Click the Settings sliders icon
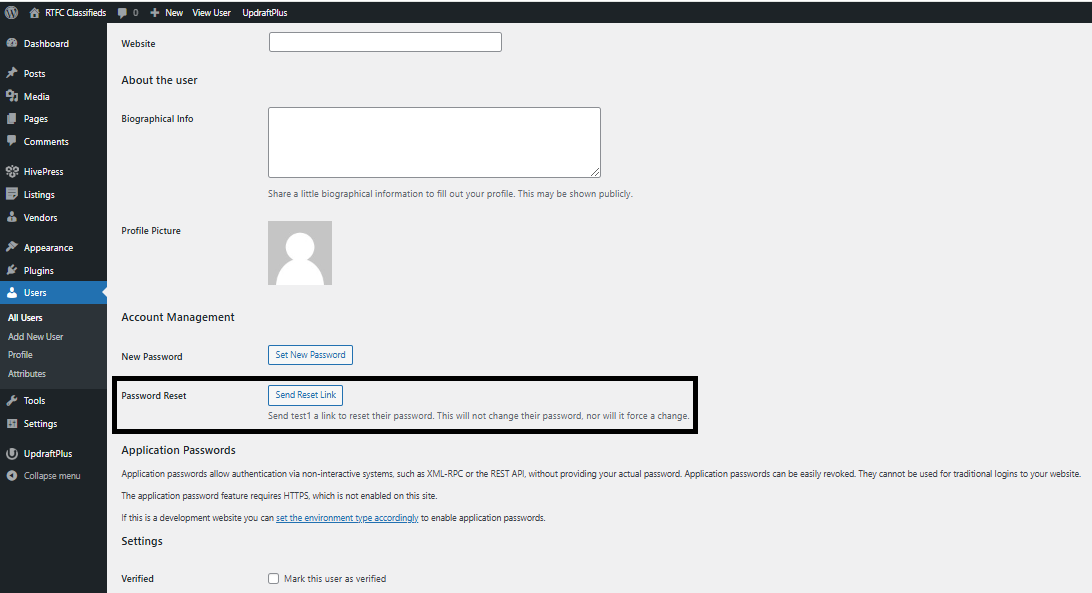1092x593 pixels. tap(12, 424)
